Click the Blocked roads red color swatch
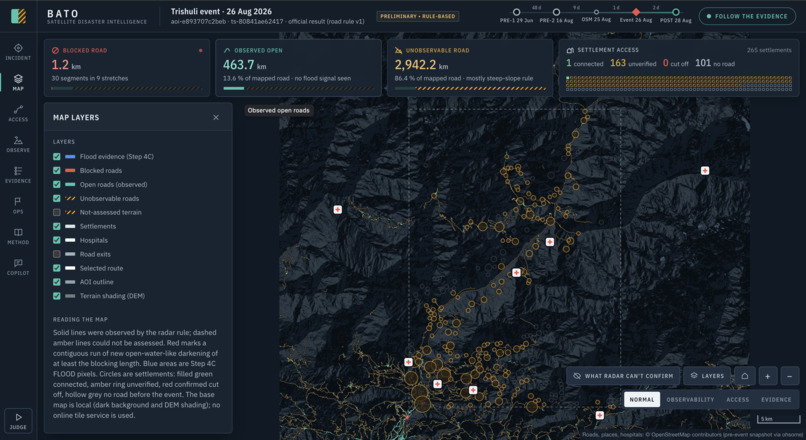The image size is (806, 440). 70,170
